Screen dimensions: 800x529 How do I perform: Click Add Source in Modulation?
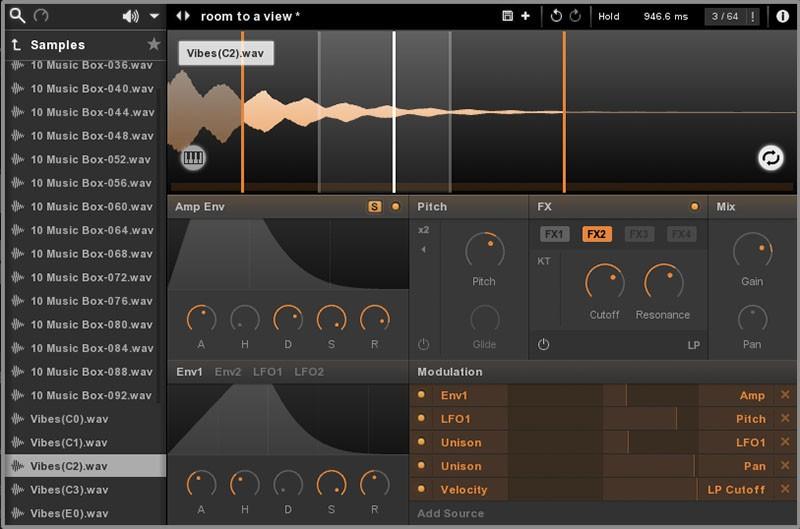click(450, 514)
